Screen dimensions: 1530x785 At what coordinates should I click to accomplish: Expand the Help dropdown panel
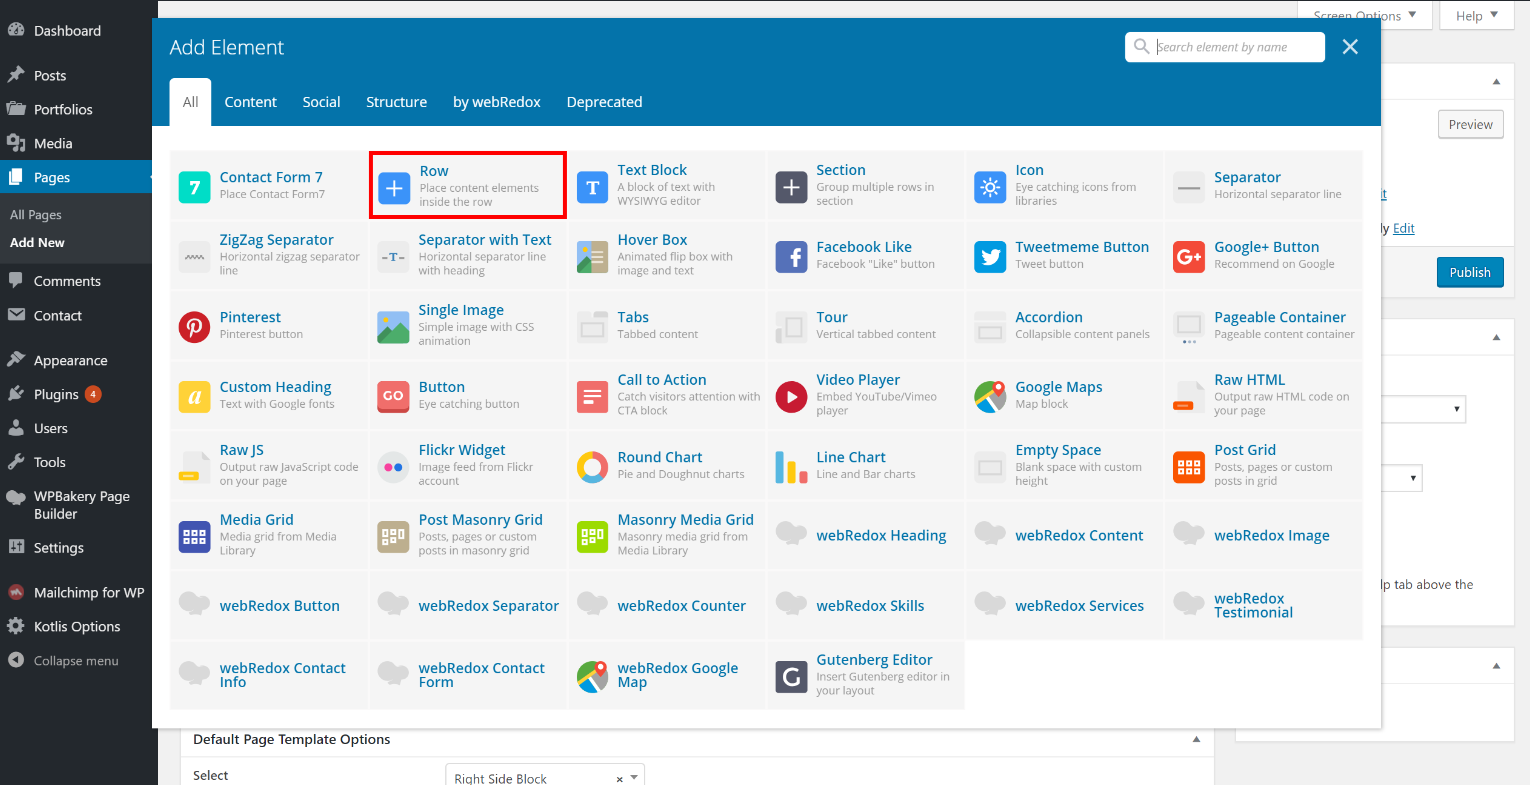point(1476,15)
